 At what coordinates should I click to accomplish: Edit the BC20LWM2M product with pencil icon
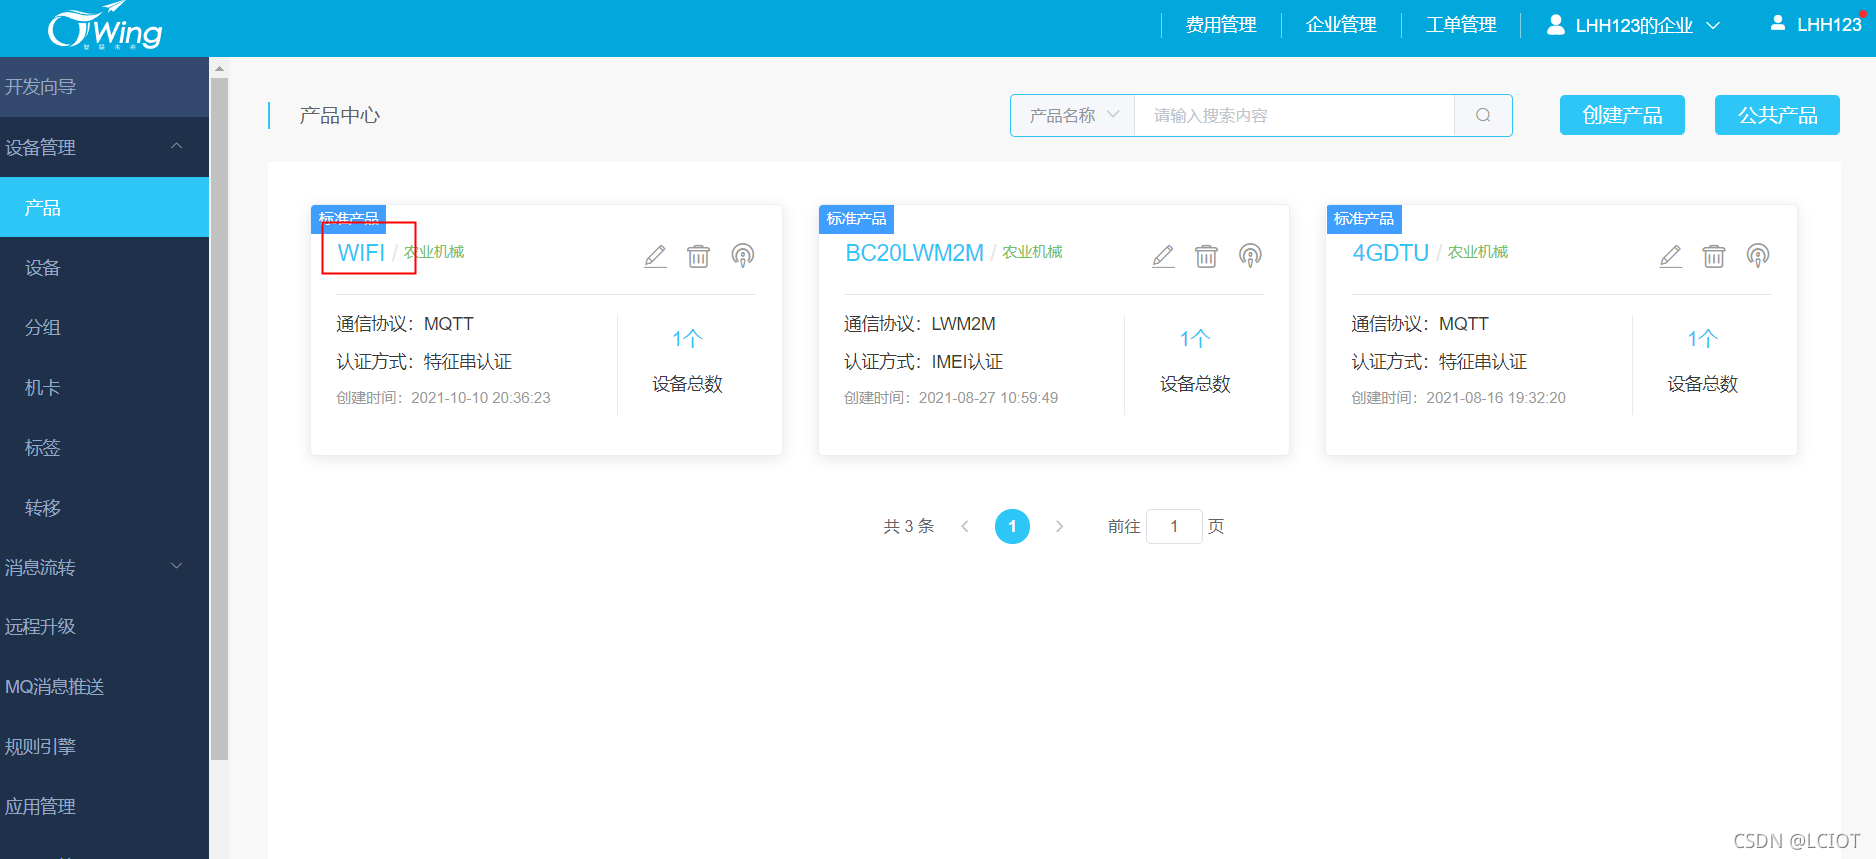1163,256
